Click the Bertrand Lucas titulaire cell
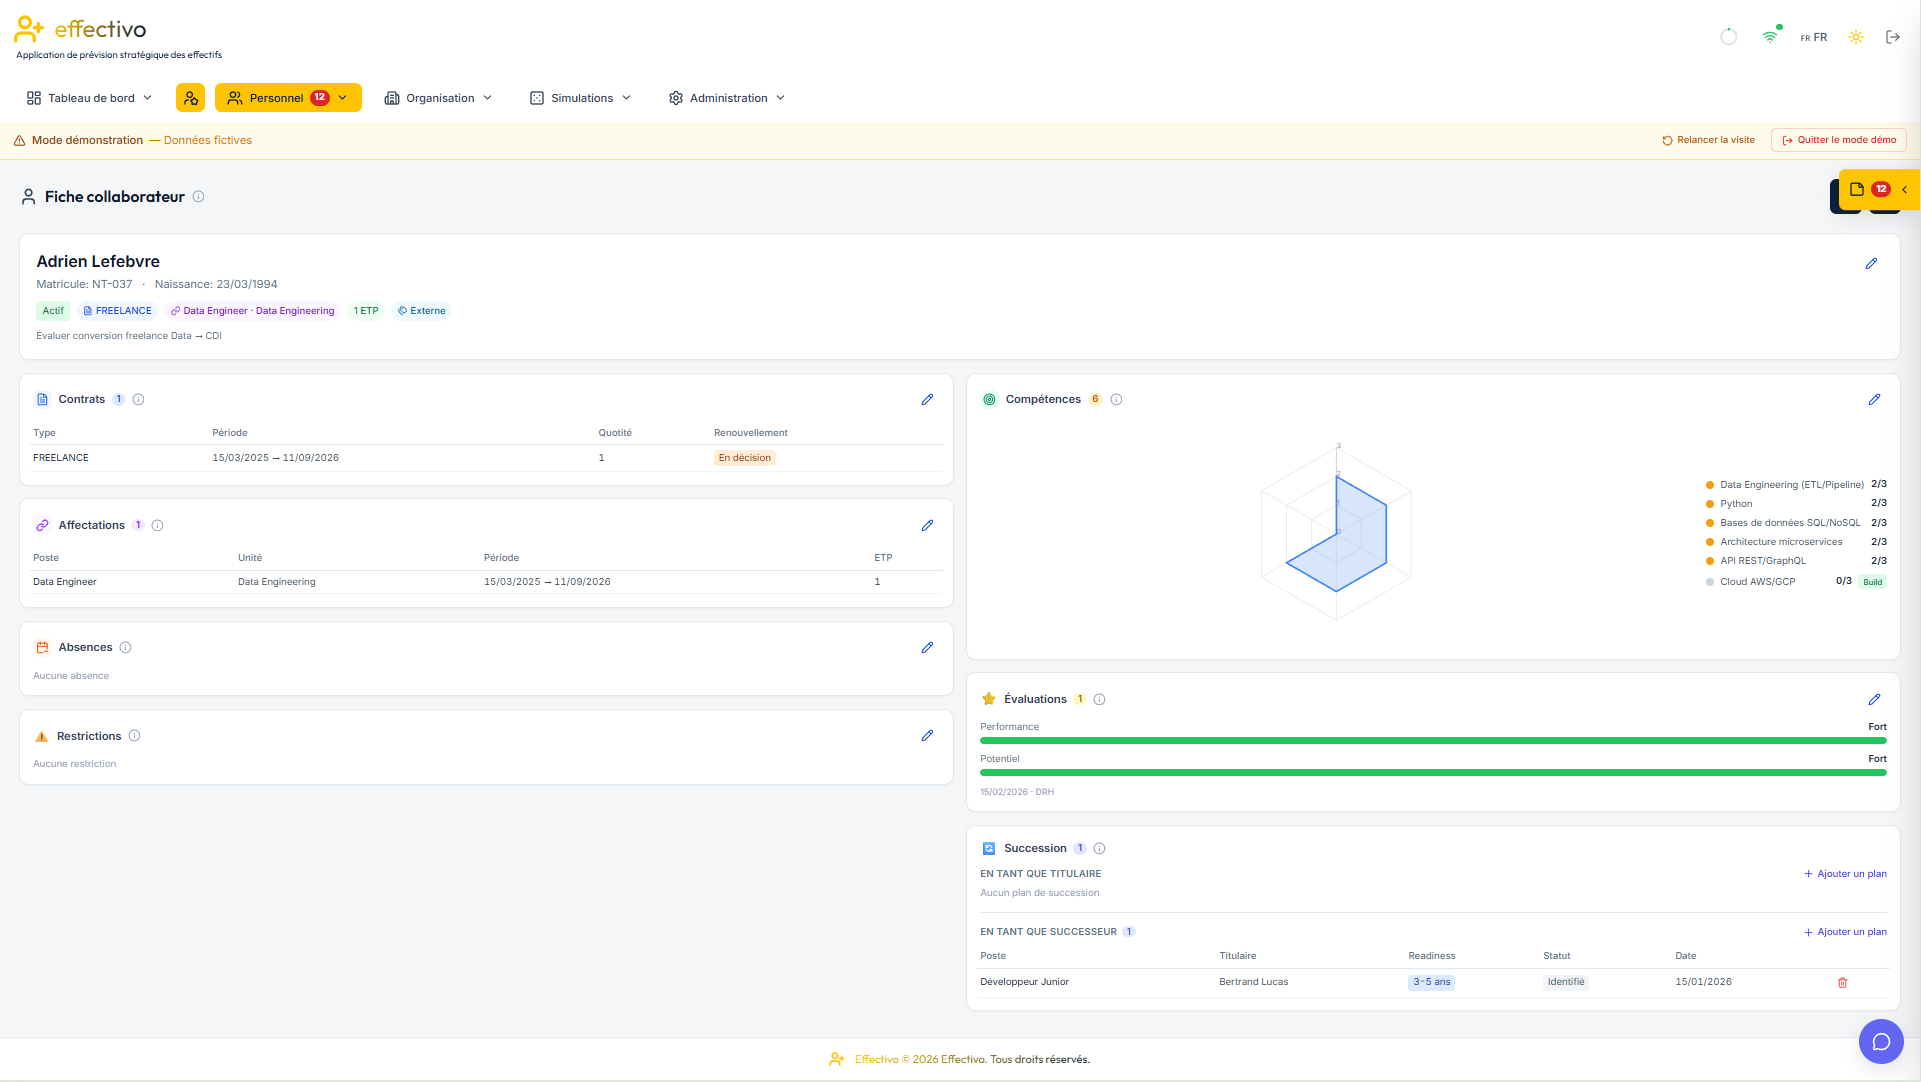The height and width of the screenshot is (1082, 1921). (x=1254, y=982)
